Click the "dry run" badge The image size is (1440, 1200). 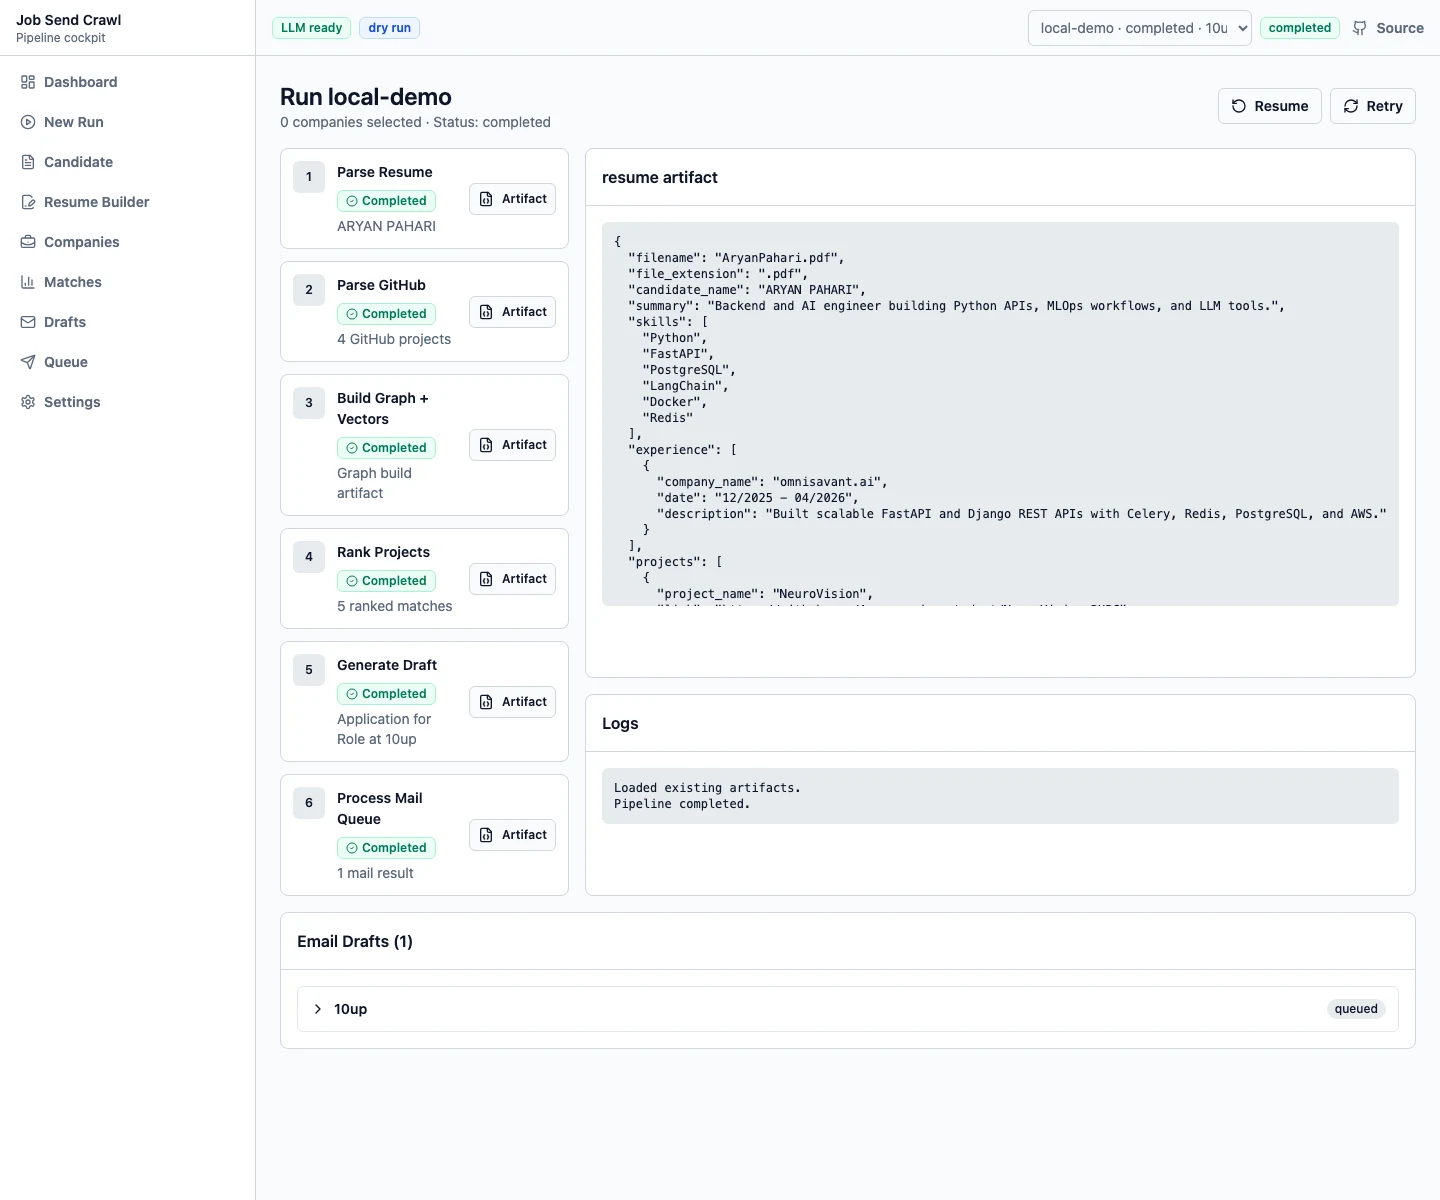pos(390,28)
